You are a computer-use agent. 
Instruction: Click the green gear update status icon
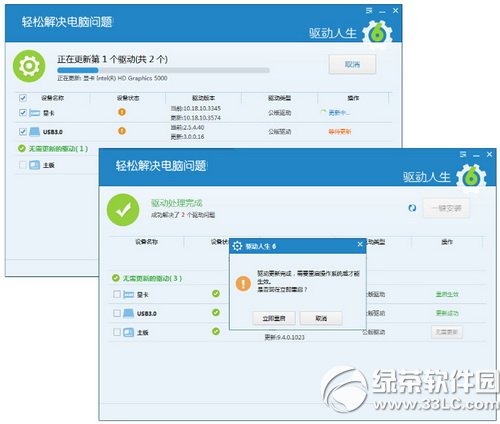[x=29, y=66]
